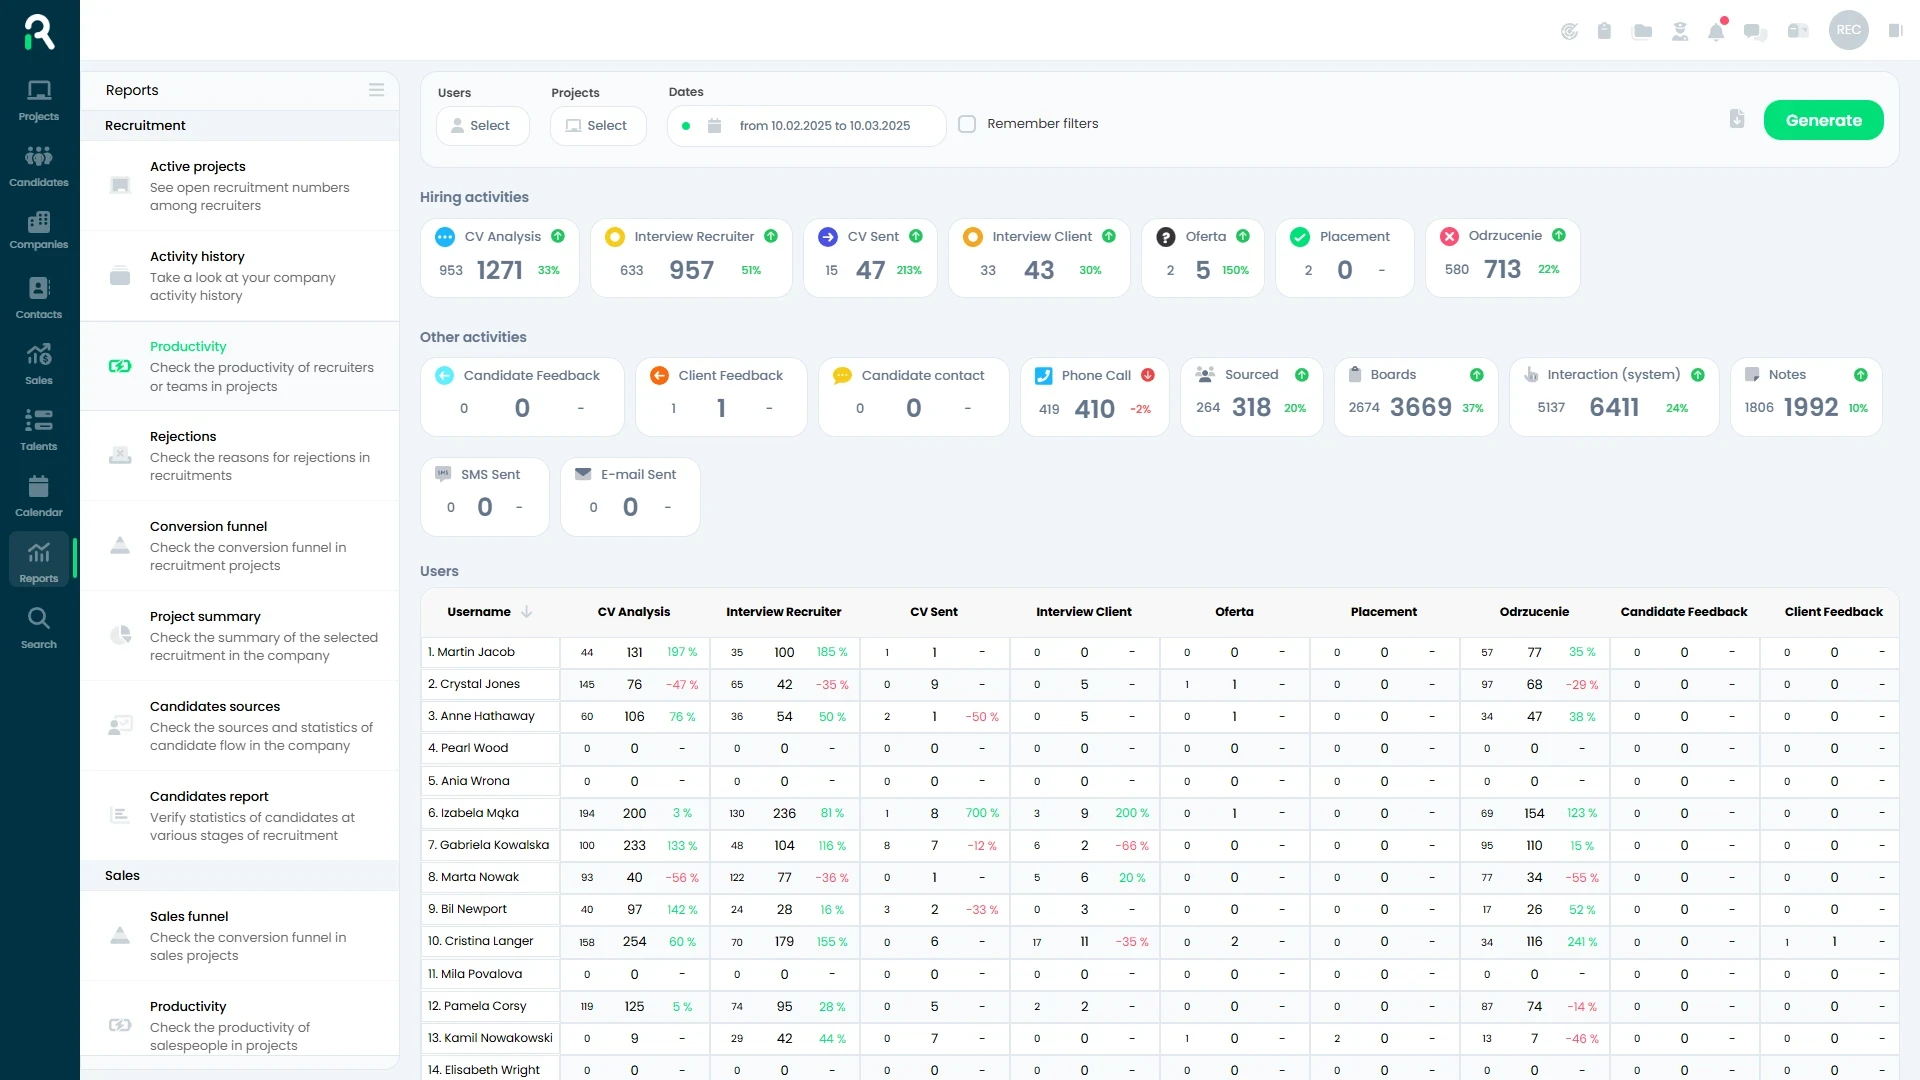1920x1080 pixels.
Task: Open the Projects Select dropdown
Action: pyautogui.click(x=598, y=125)
